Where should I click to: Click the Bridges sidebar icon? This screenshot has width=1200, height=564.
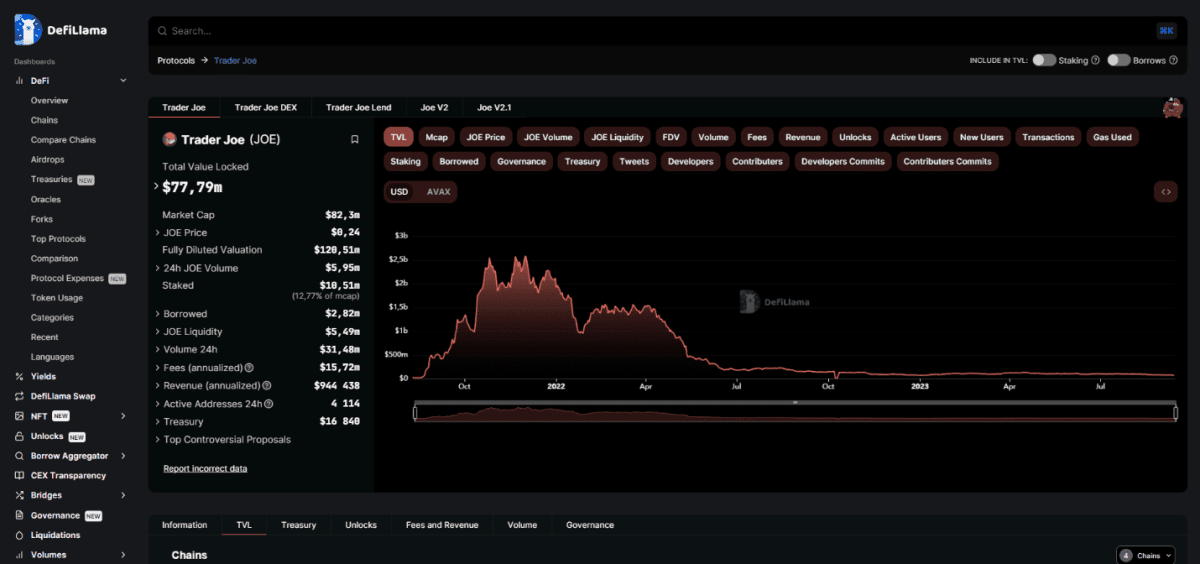(20, 495)
